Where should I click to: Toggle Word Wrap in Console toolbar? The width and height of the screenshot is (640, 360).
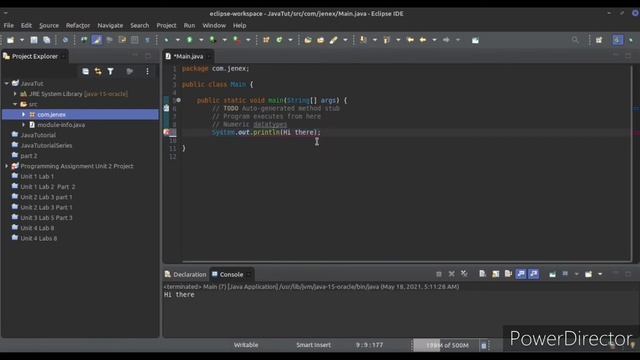tap(508, 274)
